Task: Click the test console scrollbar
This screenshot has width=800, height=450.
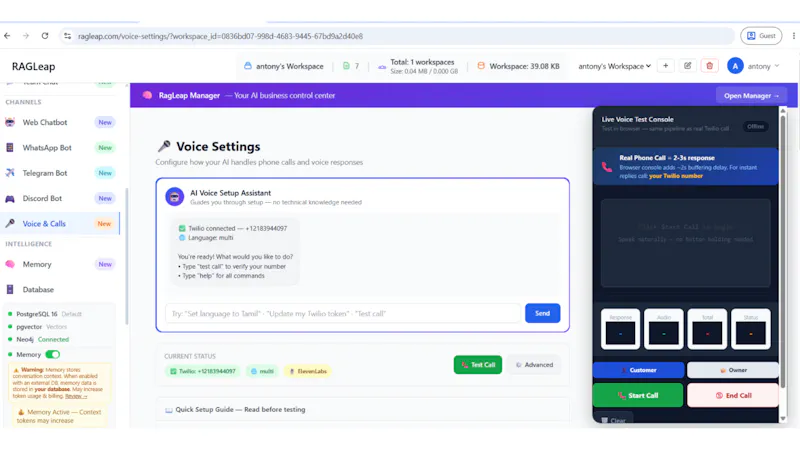Action: [x=783, y=250]
